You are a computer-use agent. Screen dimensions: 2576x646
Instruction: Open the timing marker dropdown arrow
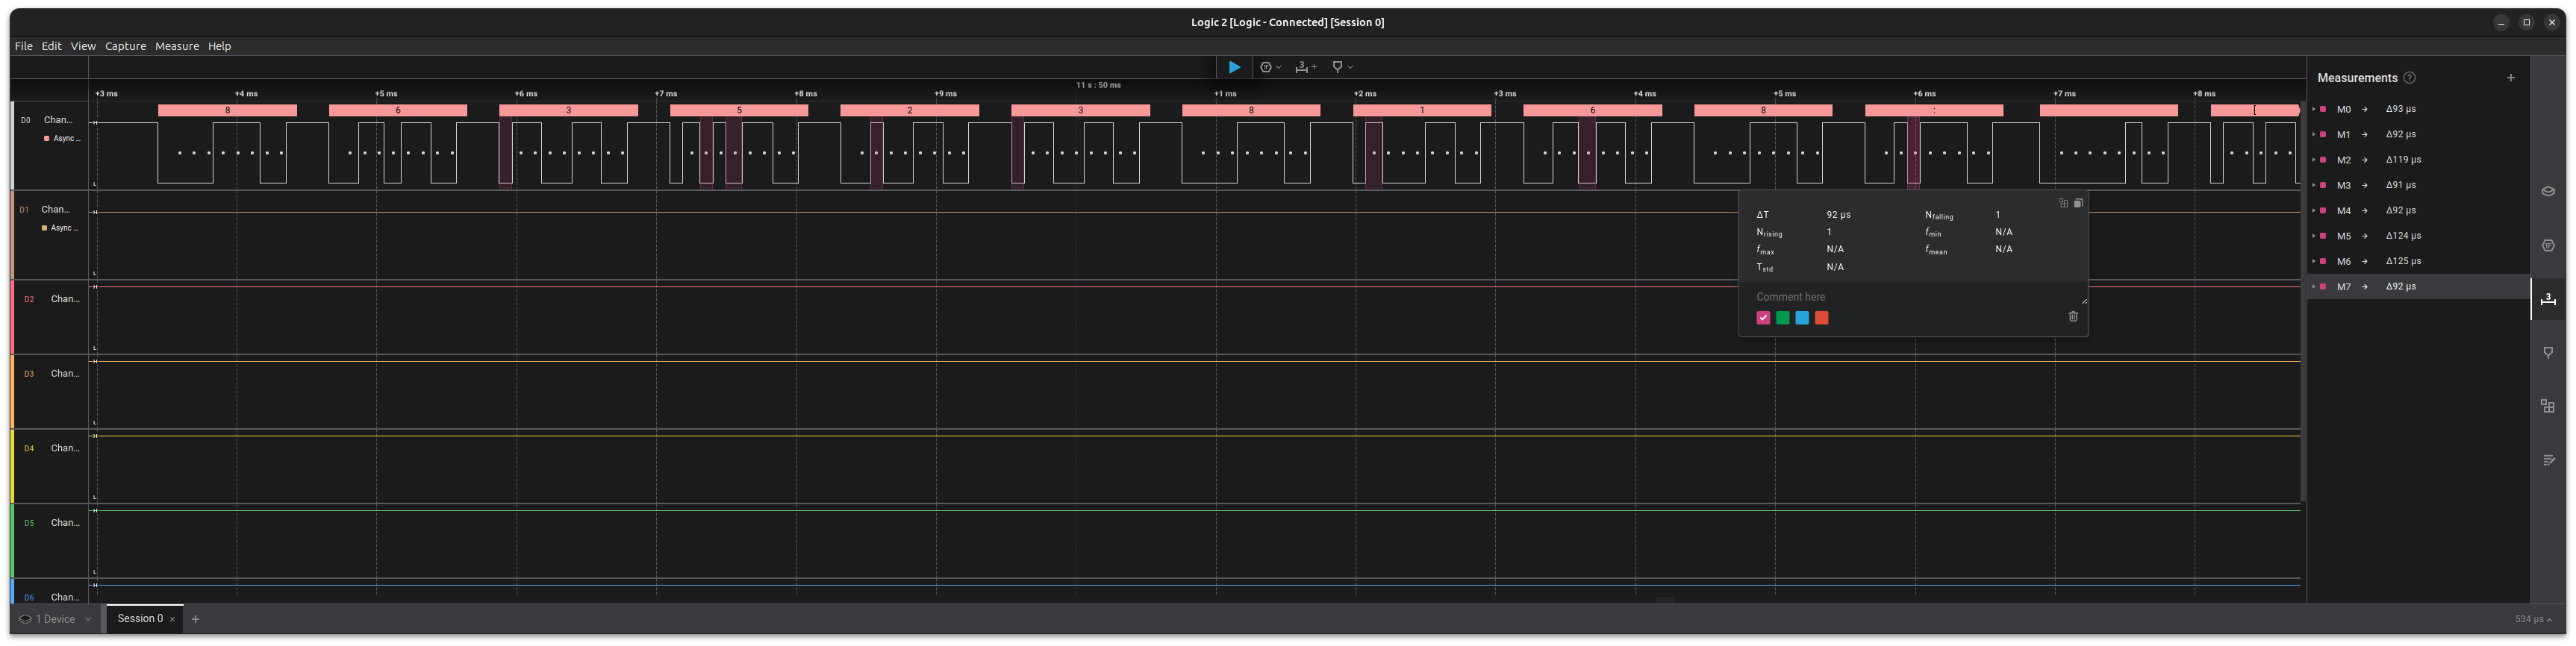click(x=1350, y=67)
